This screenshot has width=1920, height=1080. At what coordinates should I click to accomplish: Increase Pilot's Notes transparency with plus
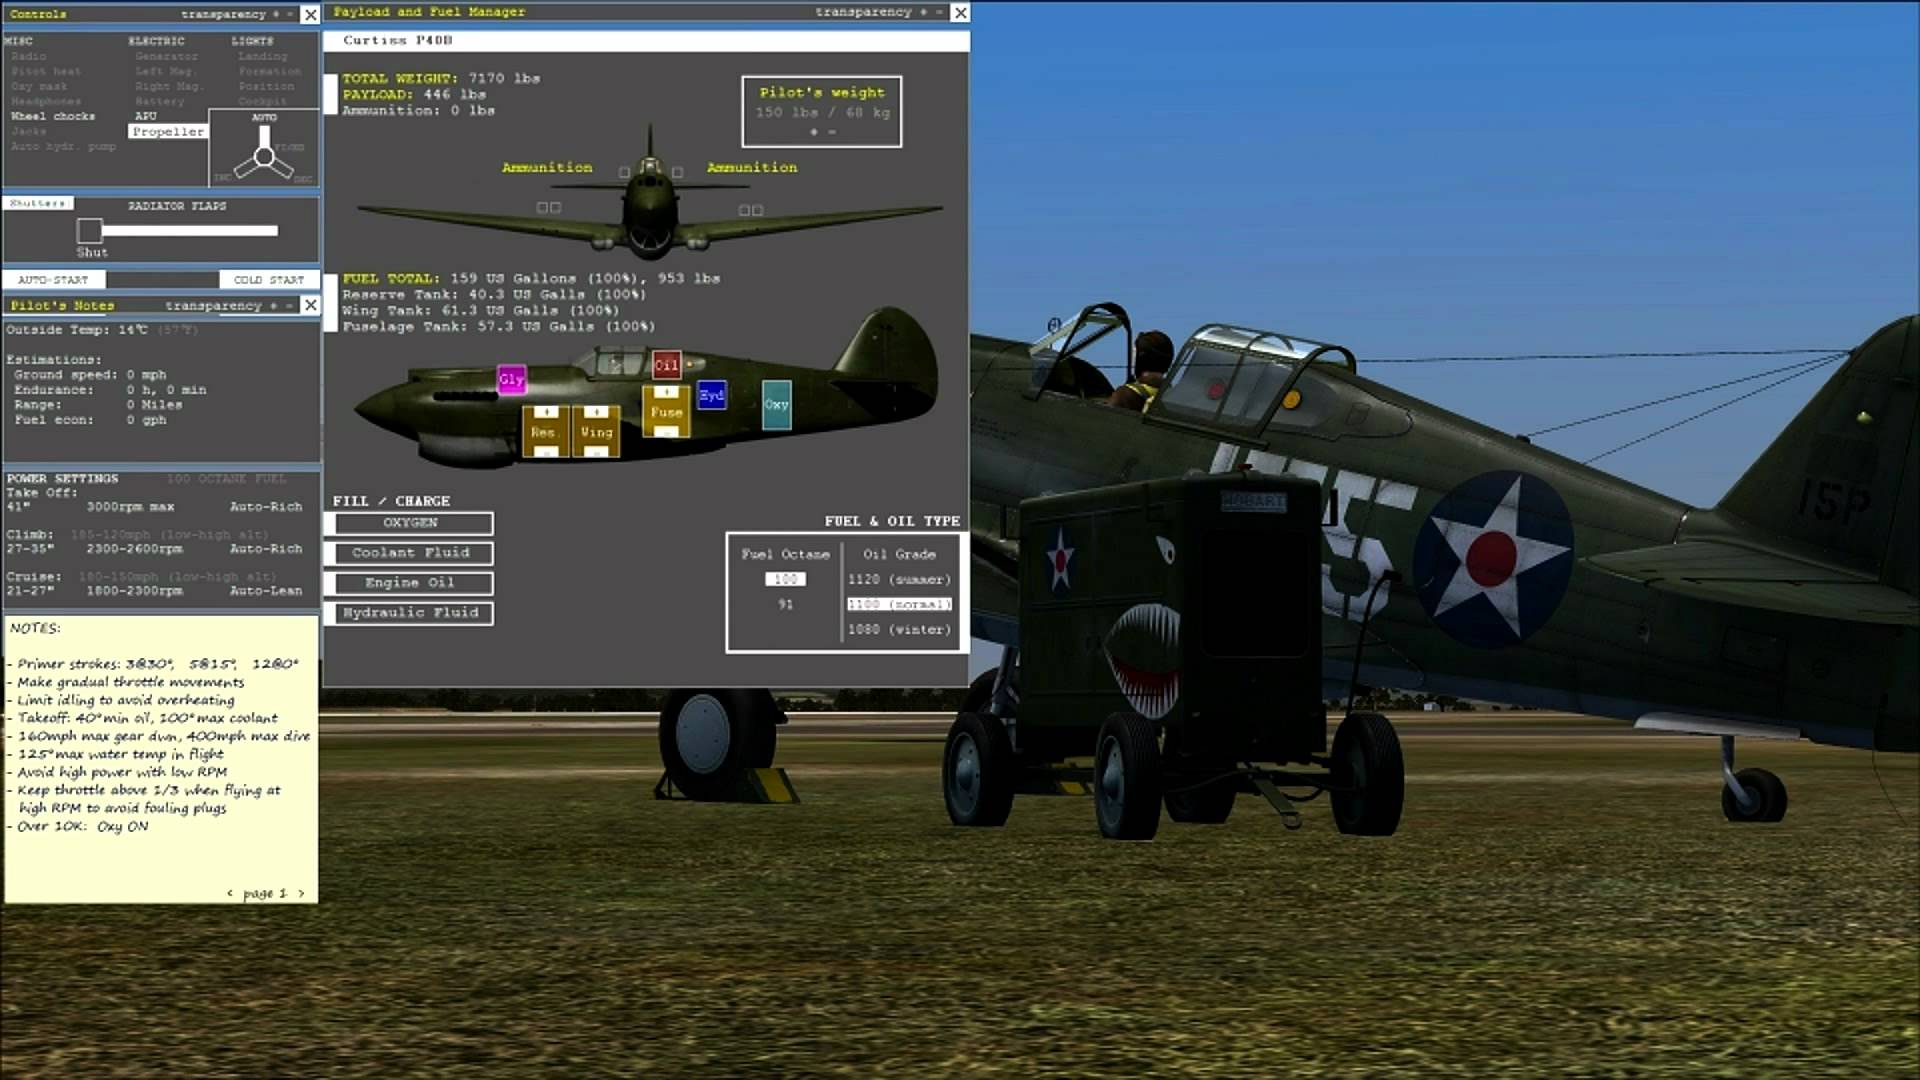[x=275, y=305]
